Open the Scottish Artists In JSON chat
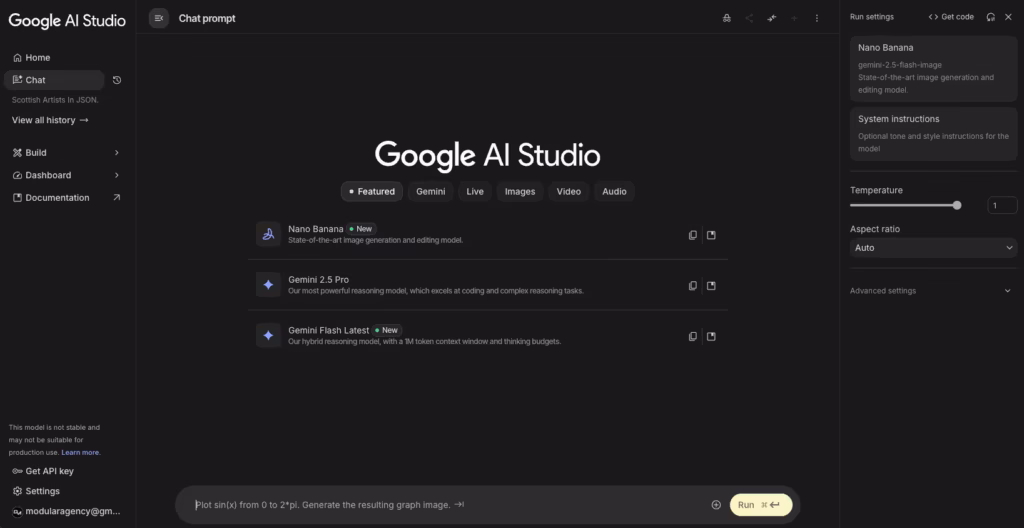 [x=56, y=100]
